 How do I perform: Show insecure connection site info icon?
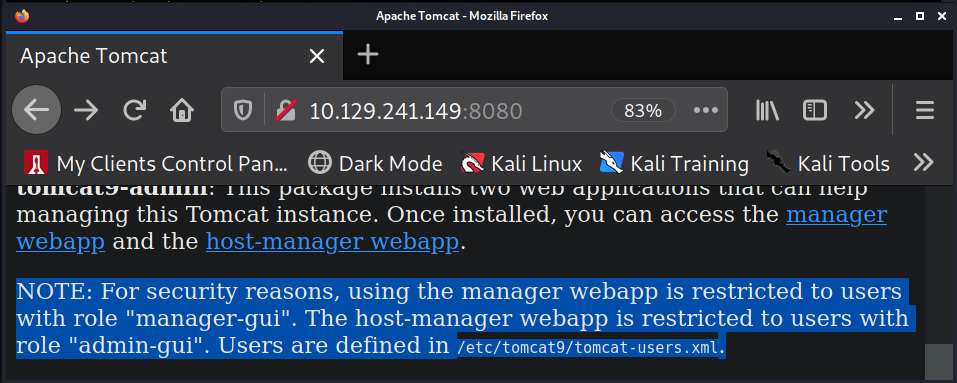point(286,110)
